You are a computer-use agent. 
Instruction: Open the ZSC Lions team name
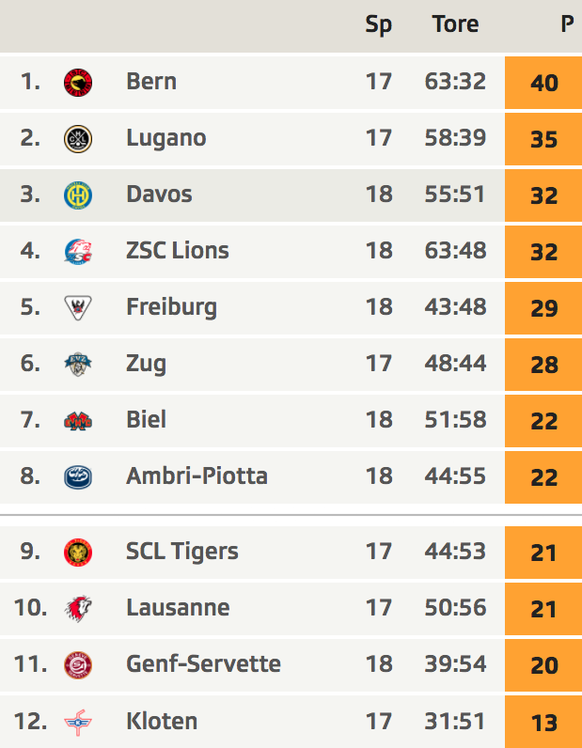click(177, 250)
